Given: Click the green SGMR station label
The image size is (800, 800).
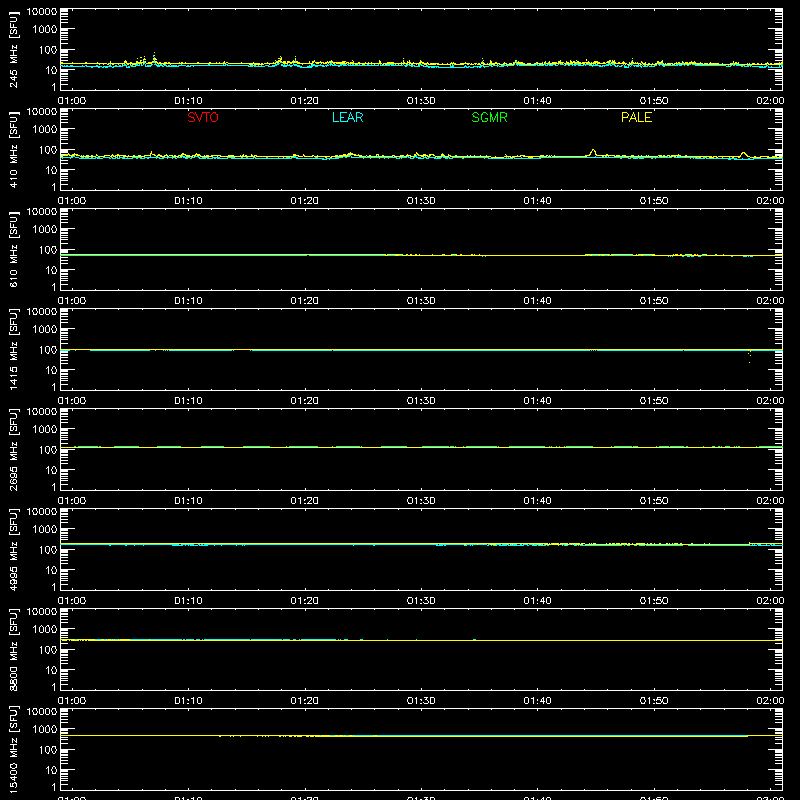Looking at the screenshot, I should (x=489, y=117).
